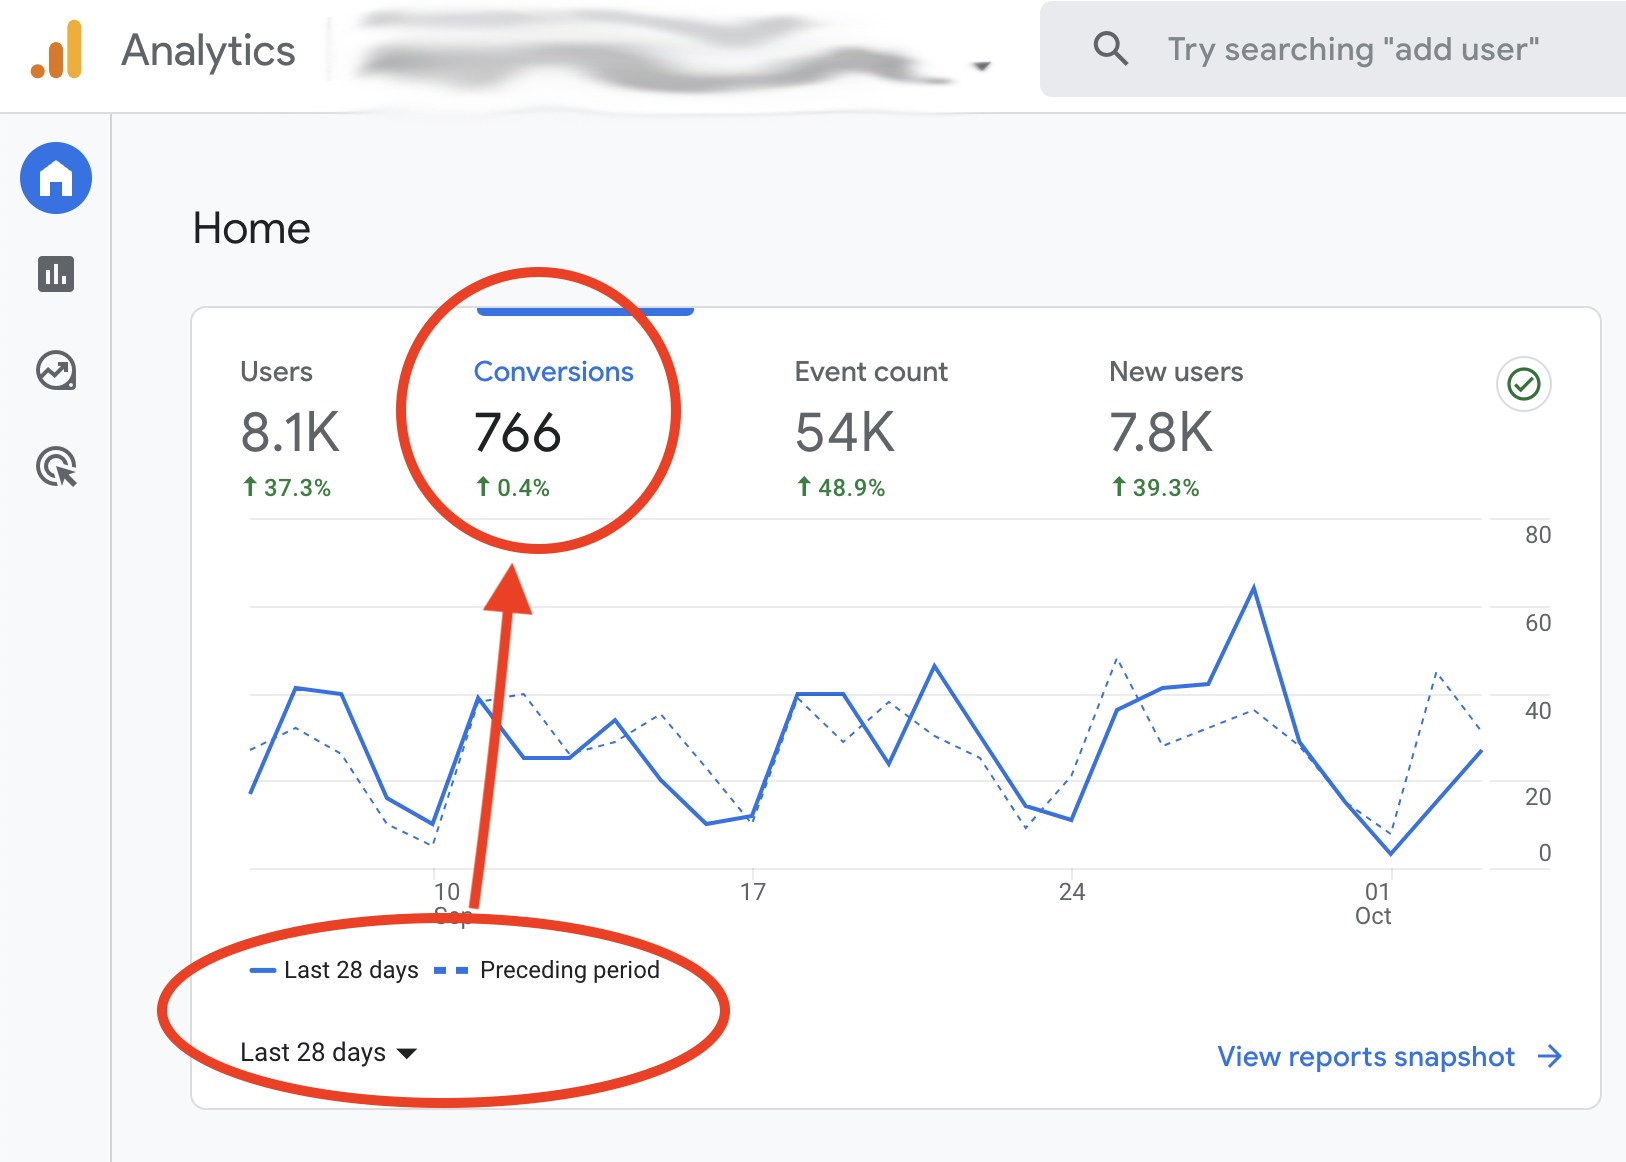Click the Preceding period dashed legend swatch

tap(451, 971)
